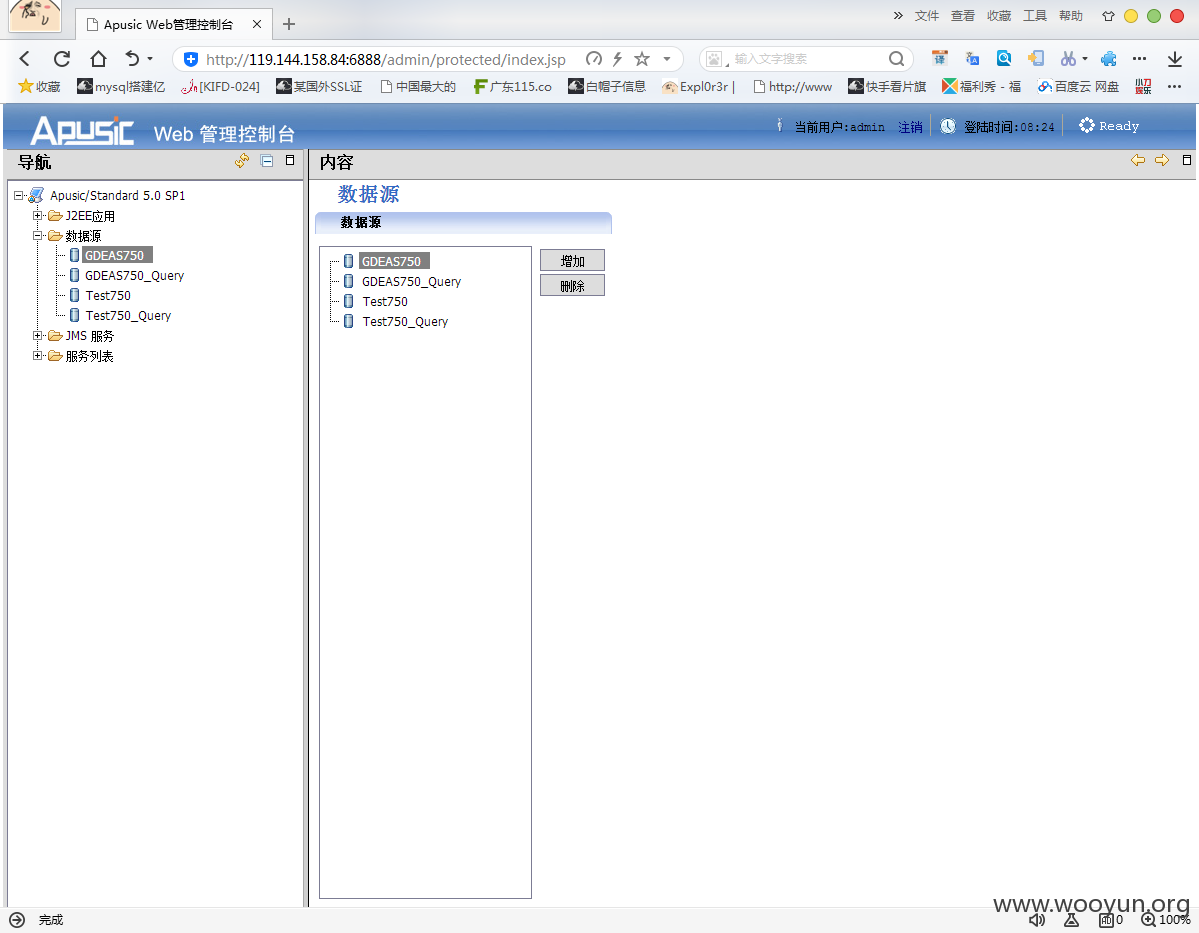The width and height of the screenshot is (1199, 933).
Task: Expand the J2EE应用 folder
Action: coord(37,216)
